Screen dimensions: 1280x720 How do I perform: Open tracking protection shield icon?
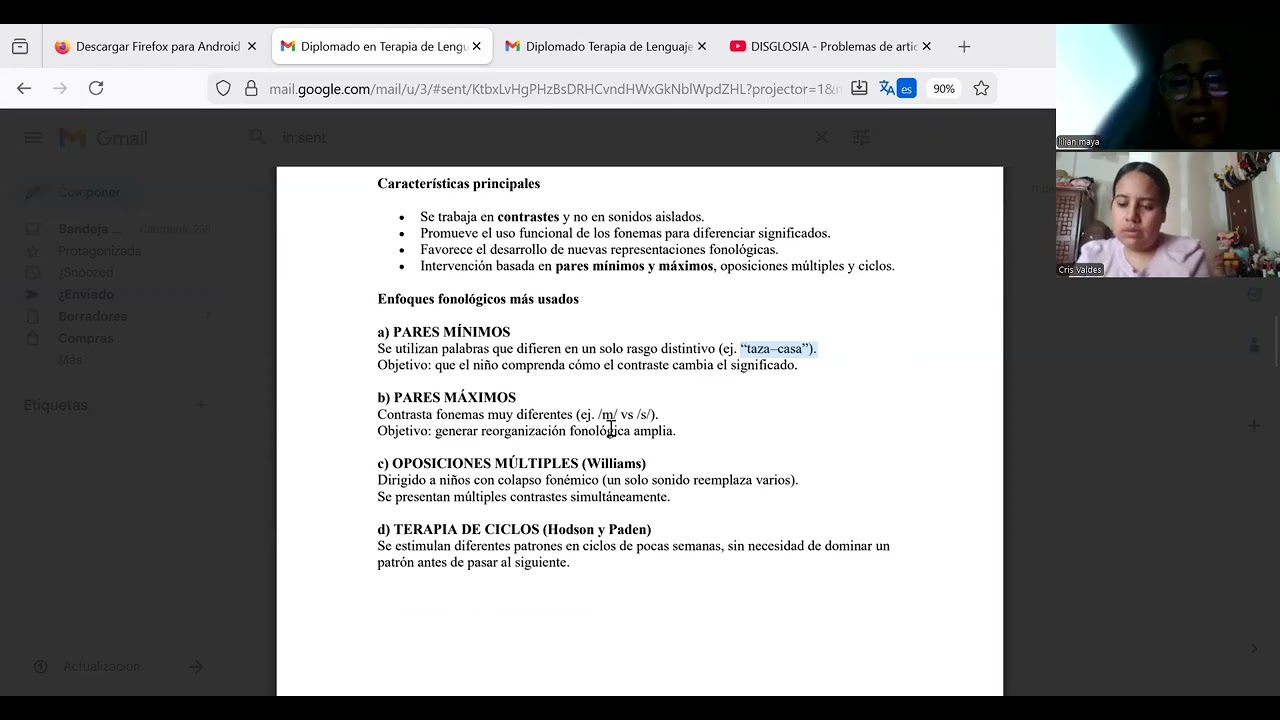[x=223, y=89]
